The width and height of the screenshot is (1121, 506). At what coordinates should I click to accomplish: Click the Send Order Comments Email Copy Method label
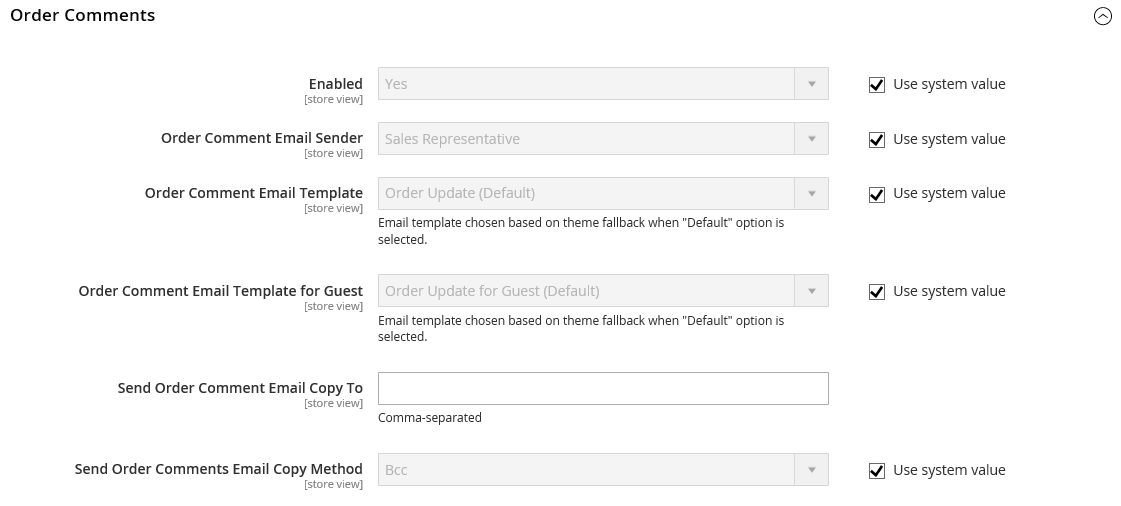tap(219, 469)
